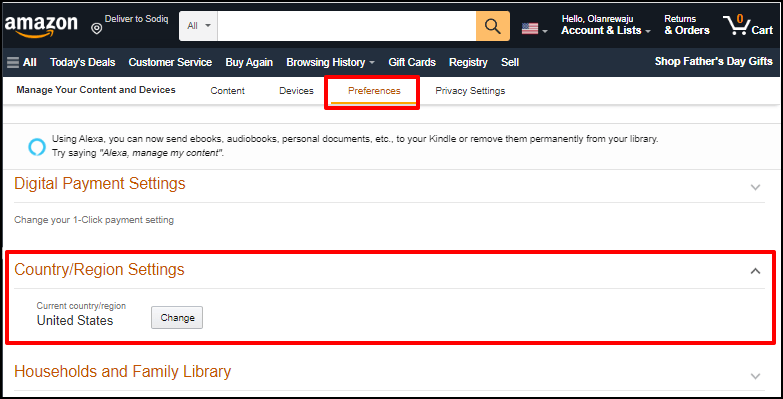Click the US flag language selector
Image resolution: width=783 pixels, height=399 pixels.
(534, 29)
